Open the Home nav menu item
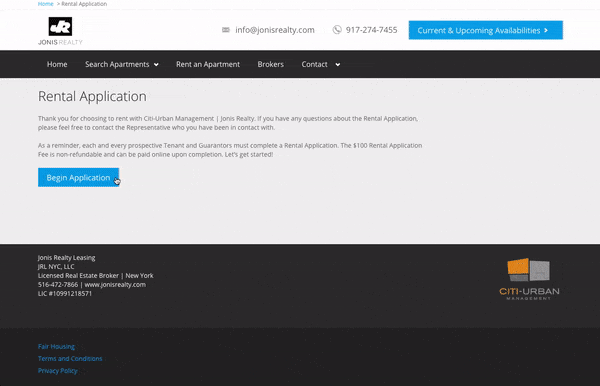Viewport: 600px width, 386px height. pyautogui.click(x=57, y=64)
